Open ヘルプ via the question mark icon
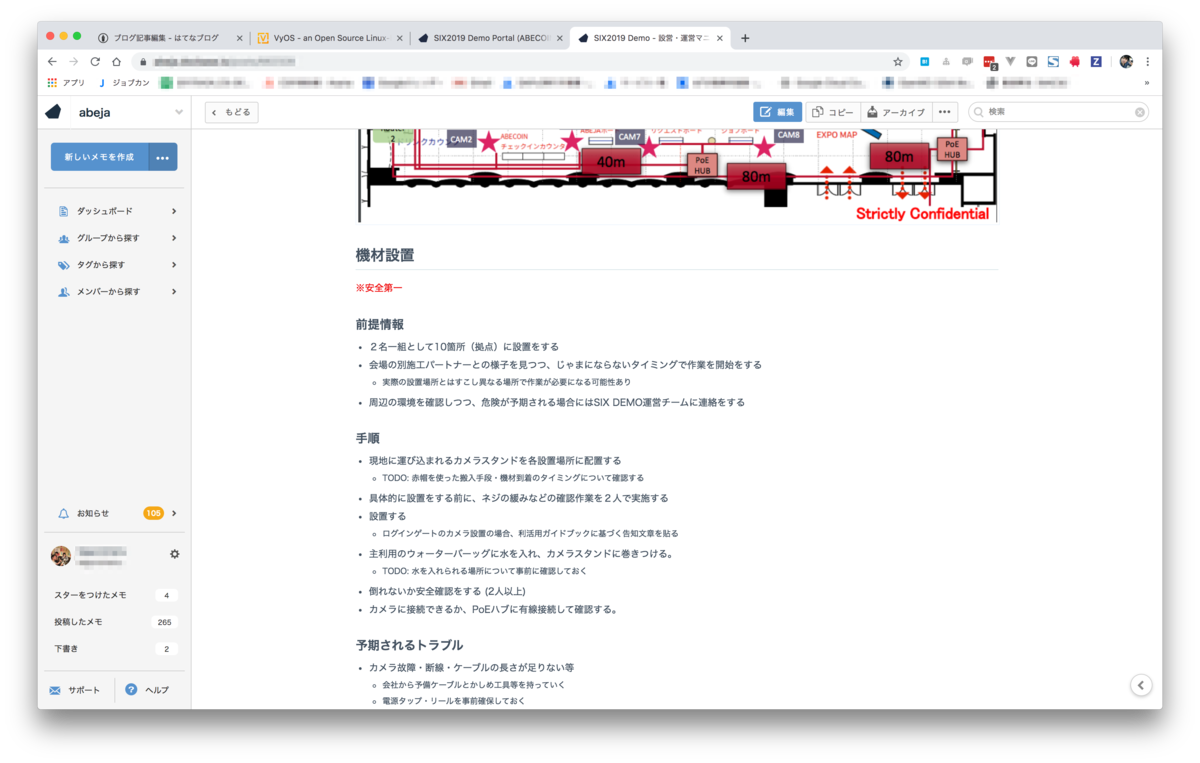 tap(131, 689)
